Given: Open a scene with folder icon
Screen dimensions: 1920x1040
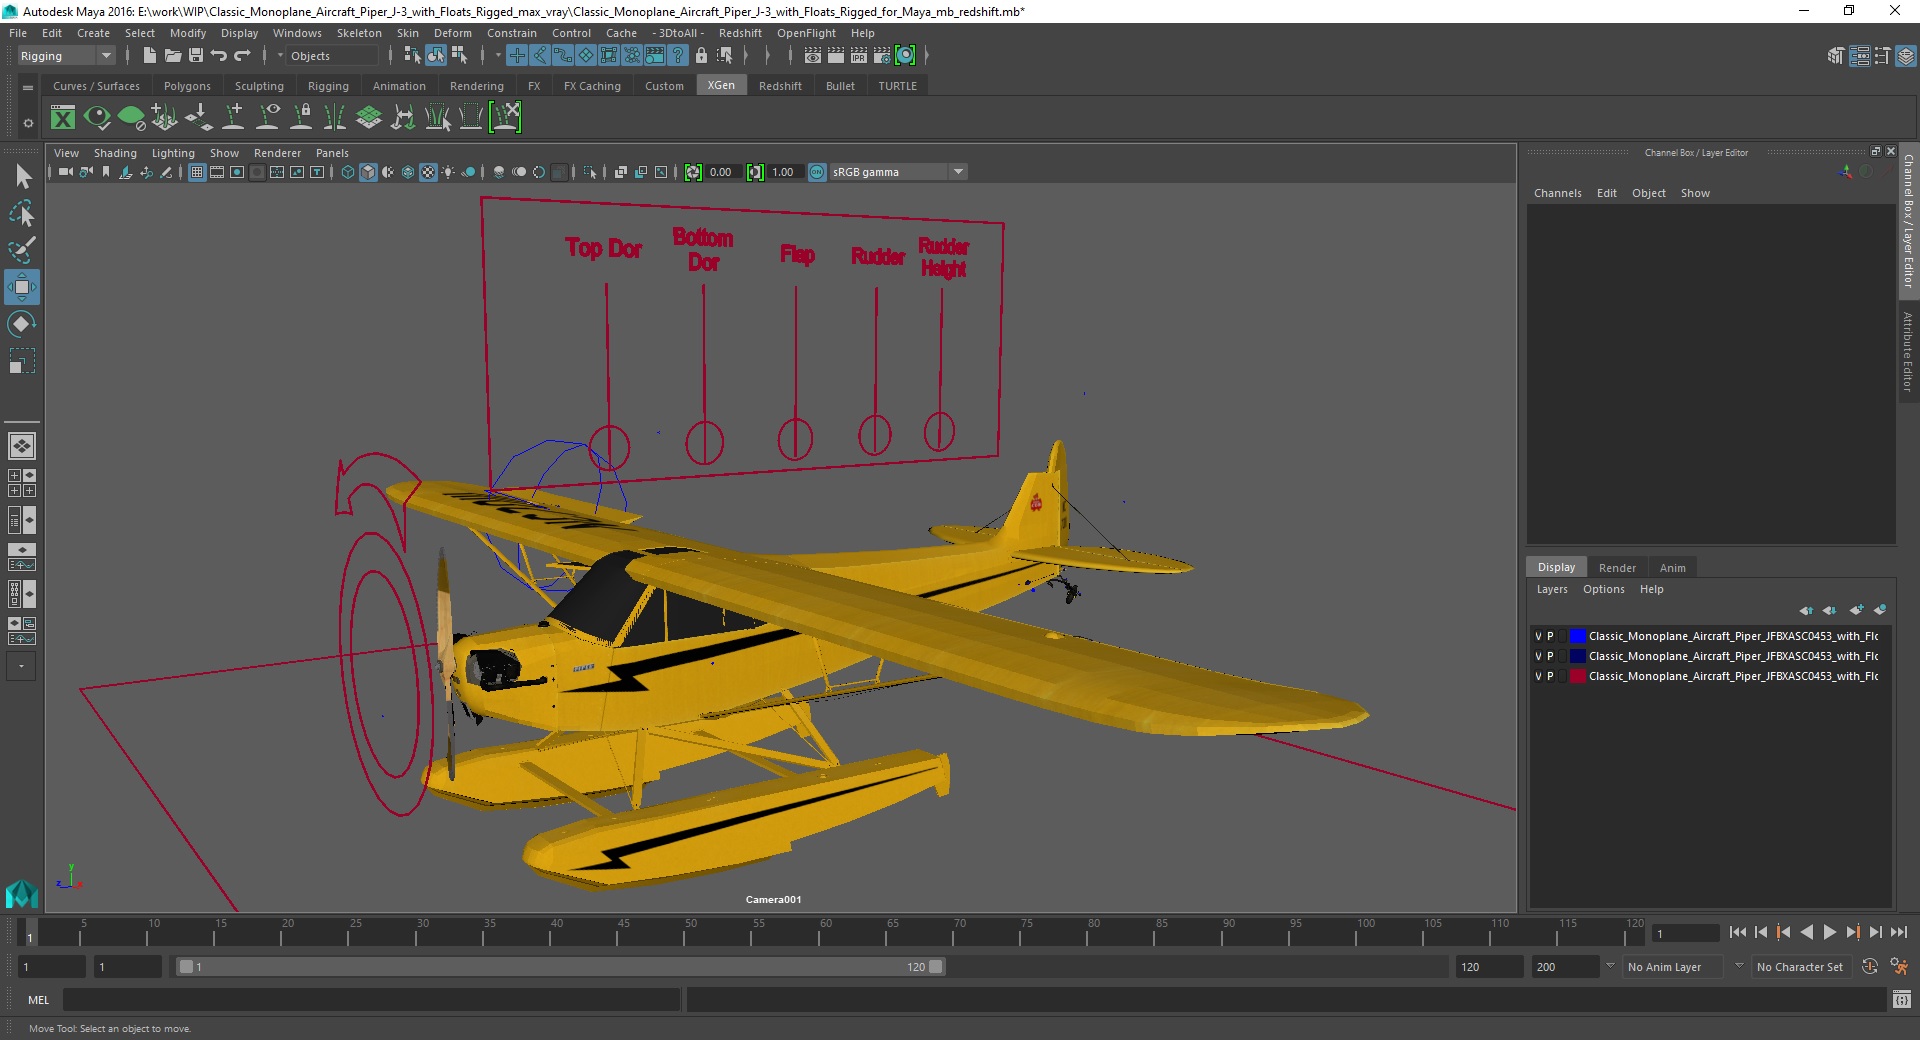Looking at the screenshot, I should click(173, 56).
